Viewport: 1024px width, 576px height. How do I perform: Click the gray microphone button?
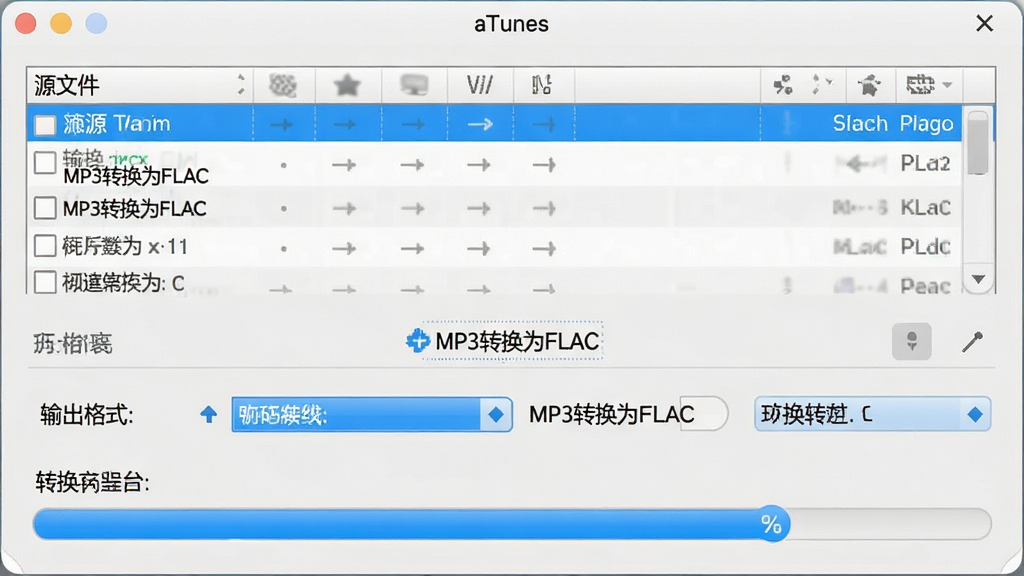(912, 341)
